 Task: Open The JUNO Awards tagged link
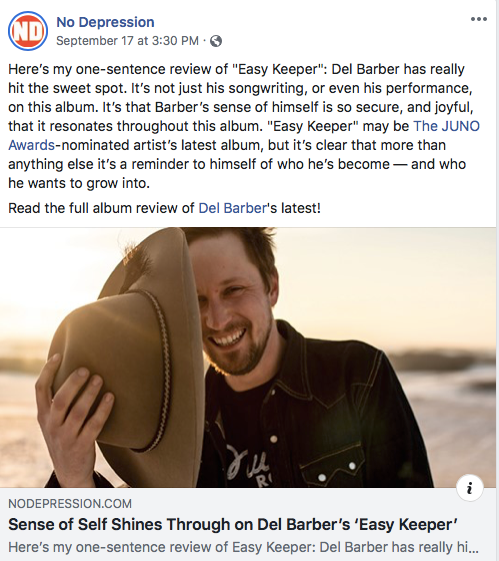pyautogui.click(x=446, y=126)
